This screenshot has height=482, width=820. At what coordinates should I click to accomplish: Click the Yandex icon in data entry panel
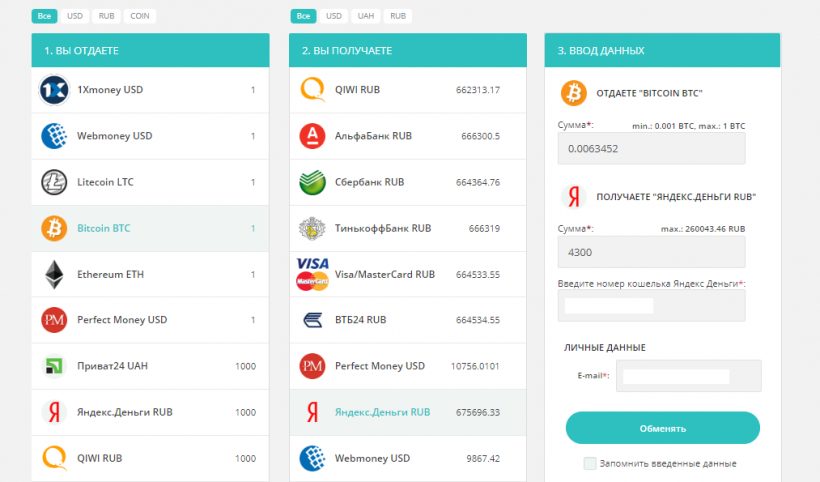(x=574, y=197)
